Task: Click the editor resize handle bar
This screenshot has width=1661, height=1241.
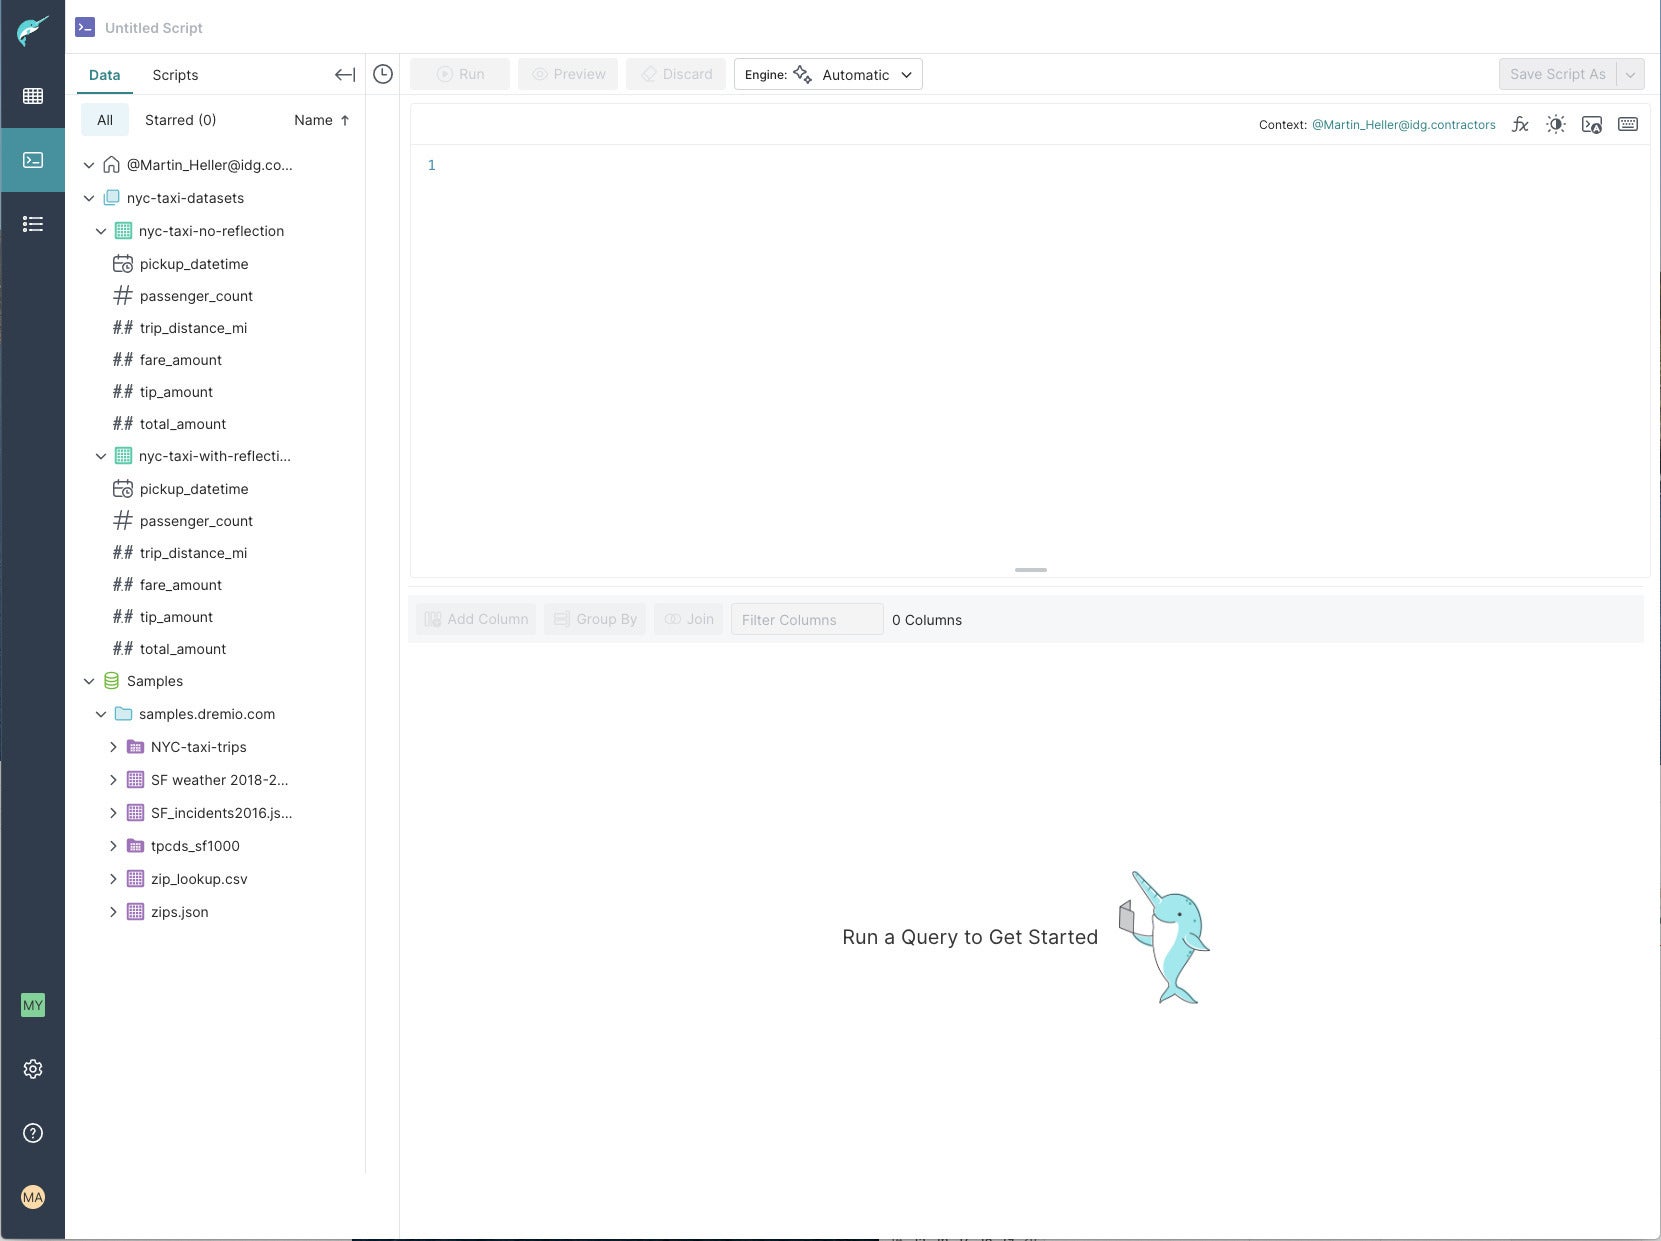Action: pyautogui.click(x=1030, y=570)
